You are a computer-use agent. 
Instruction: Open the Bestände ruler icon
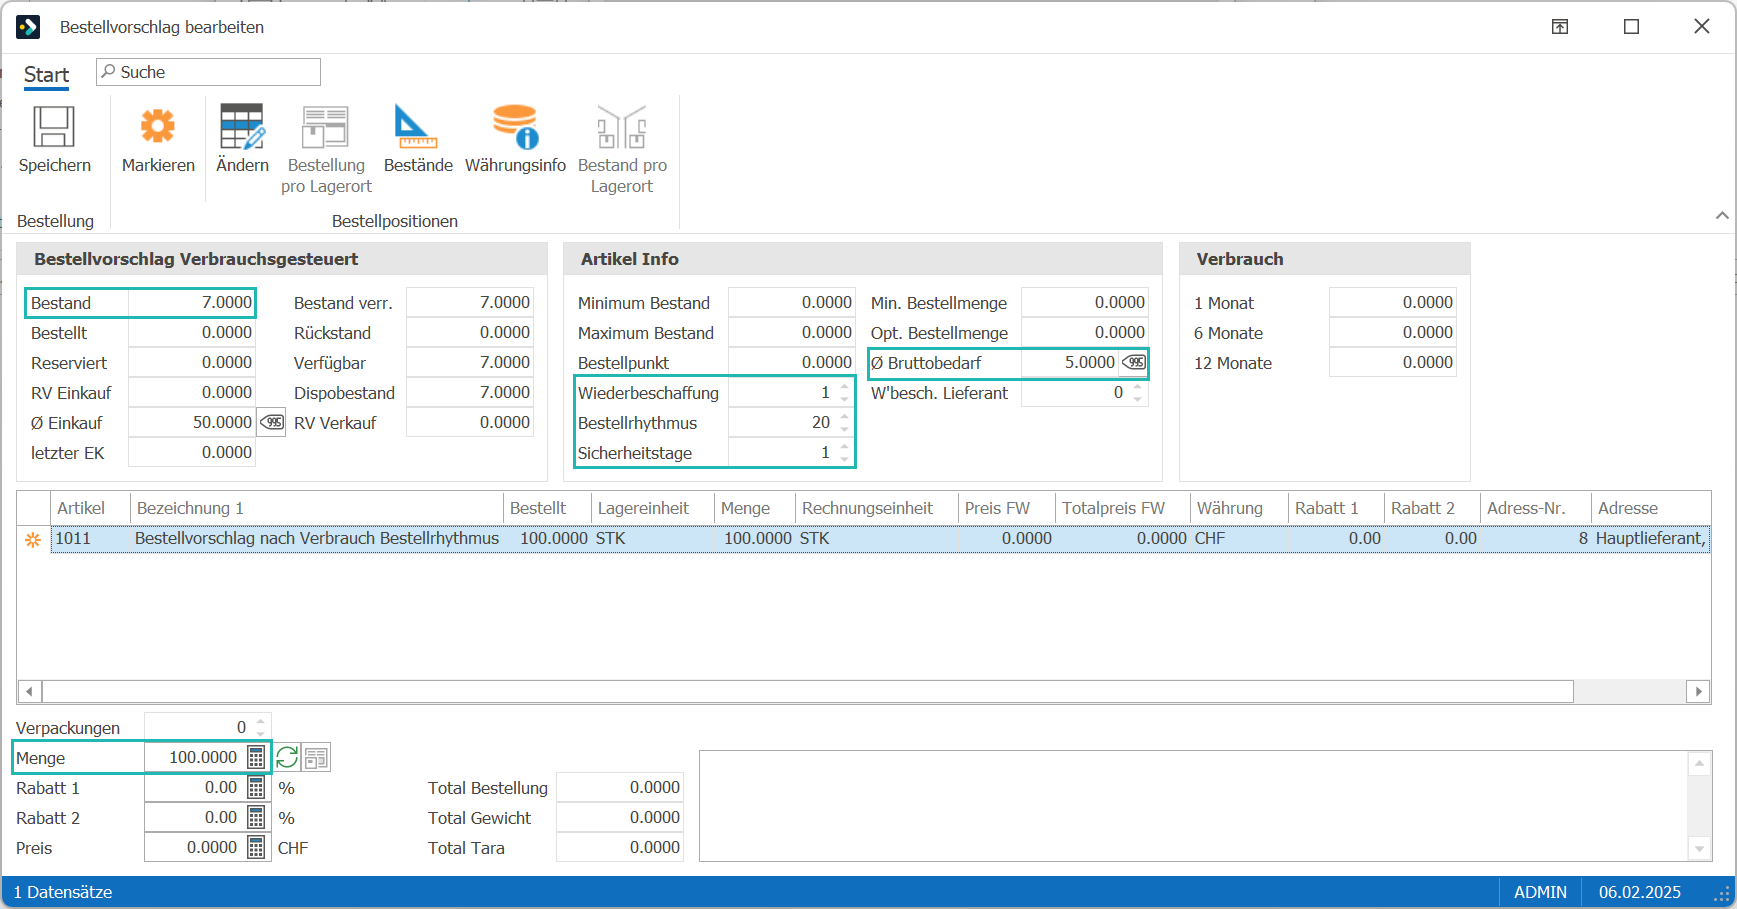point(417,127)
